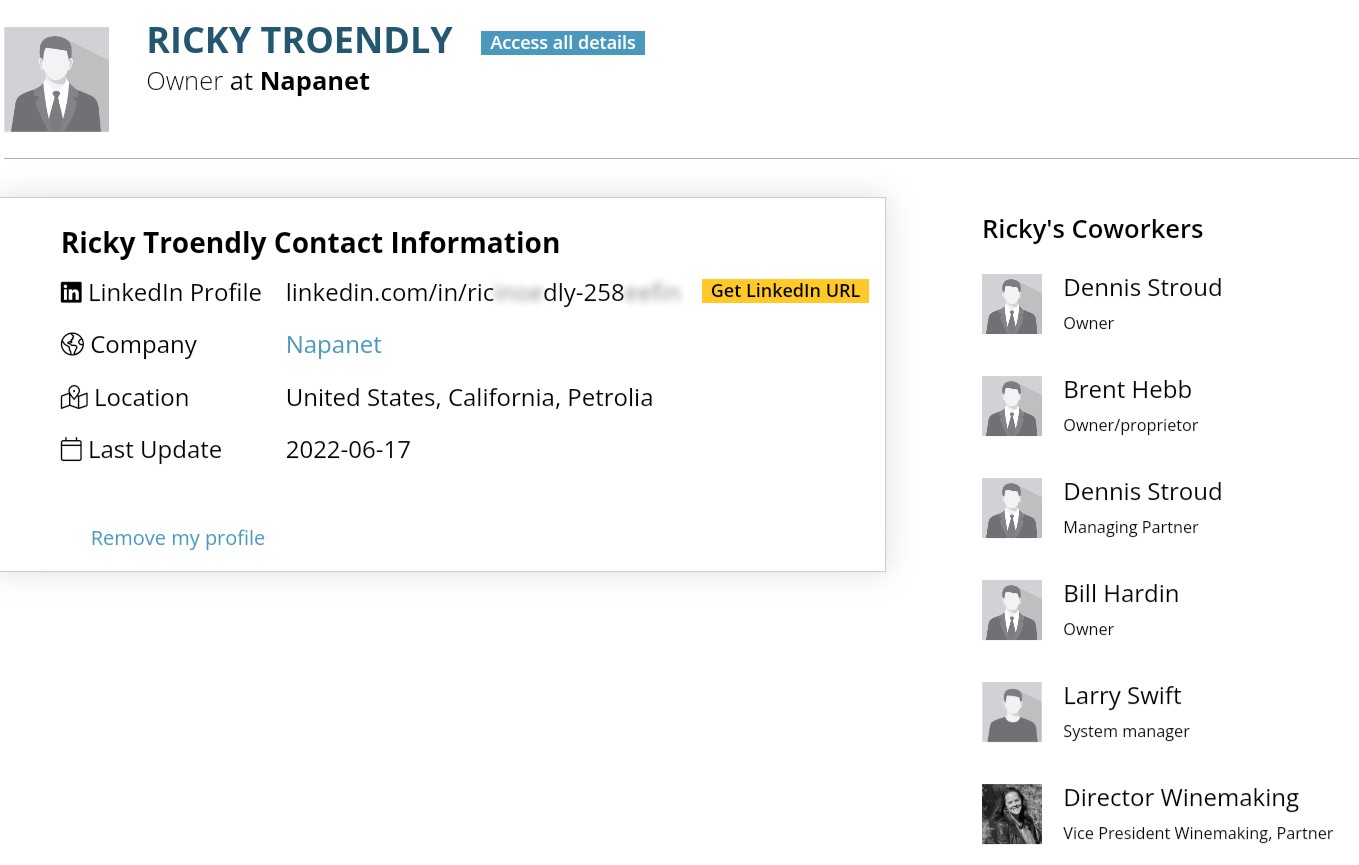
Task: Click Remove my profile link
Action: click(x=178, y=538)
